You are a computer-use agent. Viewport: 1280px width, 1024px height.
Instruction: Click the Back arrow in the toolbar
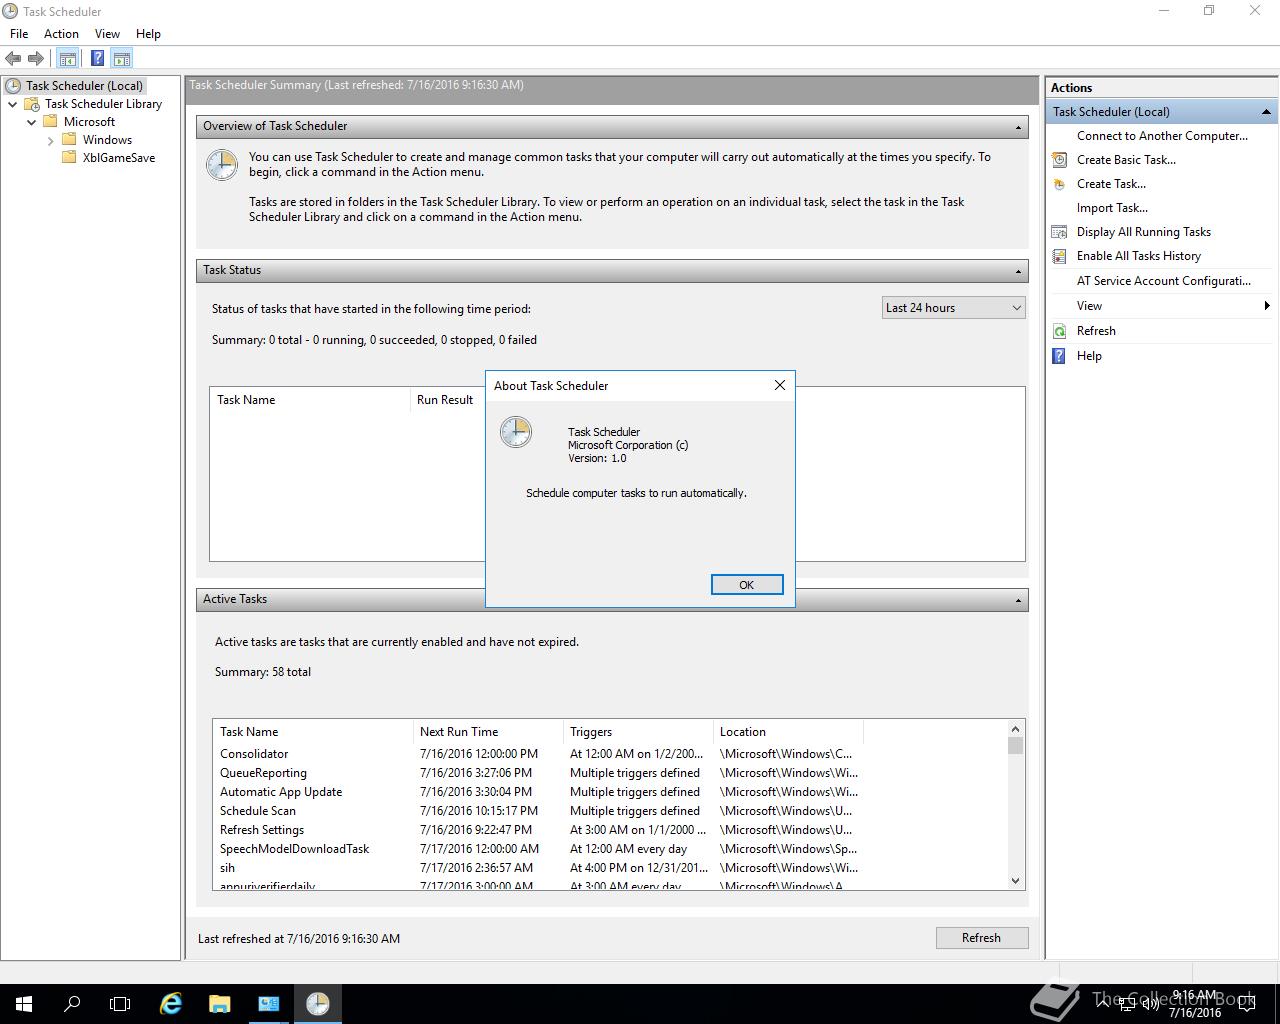[x=13, y=58]
